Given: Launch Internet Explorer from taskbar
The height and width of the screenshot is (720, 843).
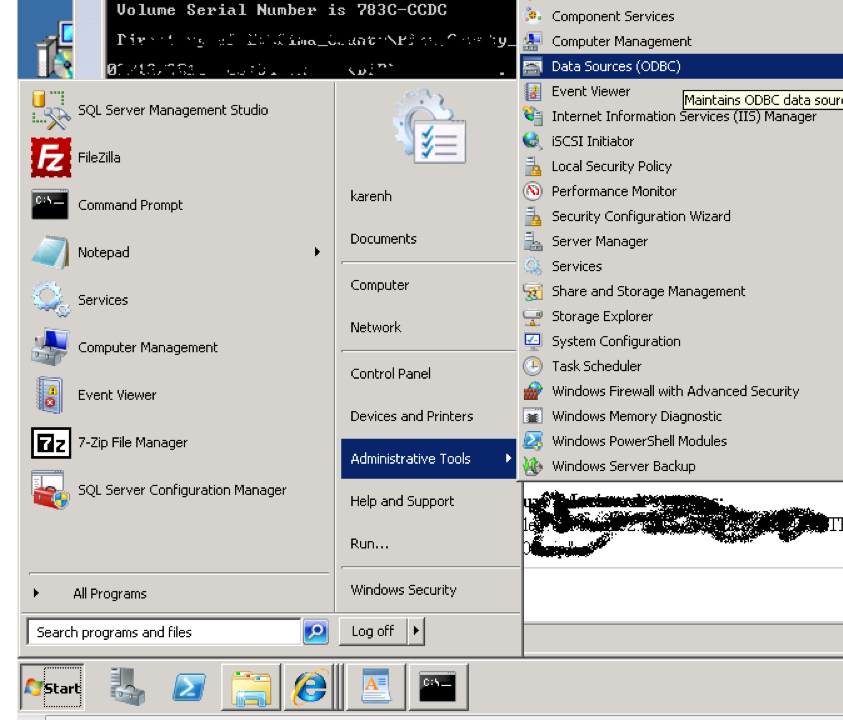Looking at the screenshot, I should [310, 687].
